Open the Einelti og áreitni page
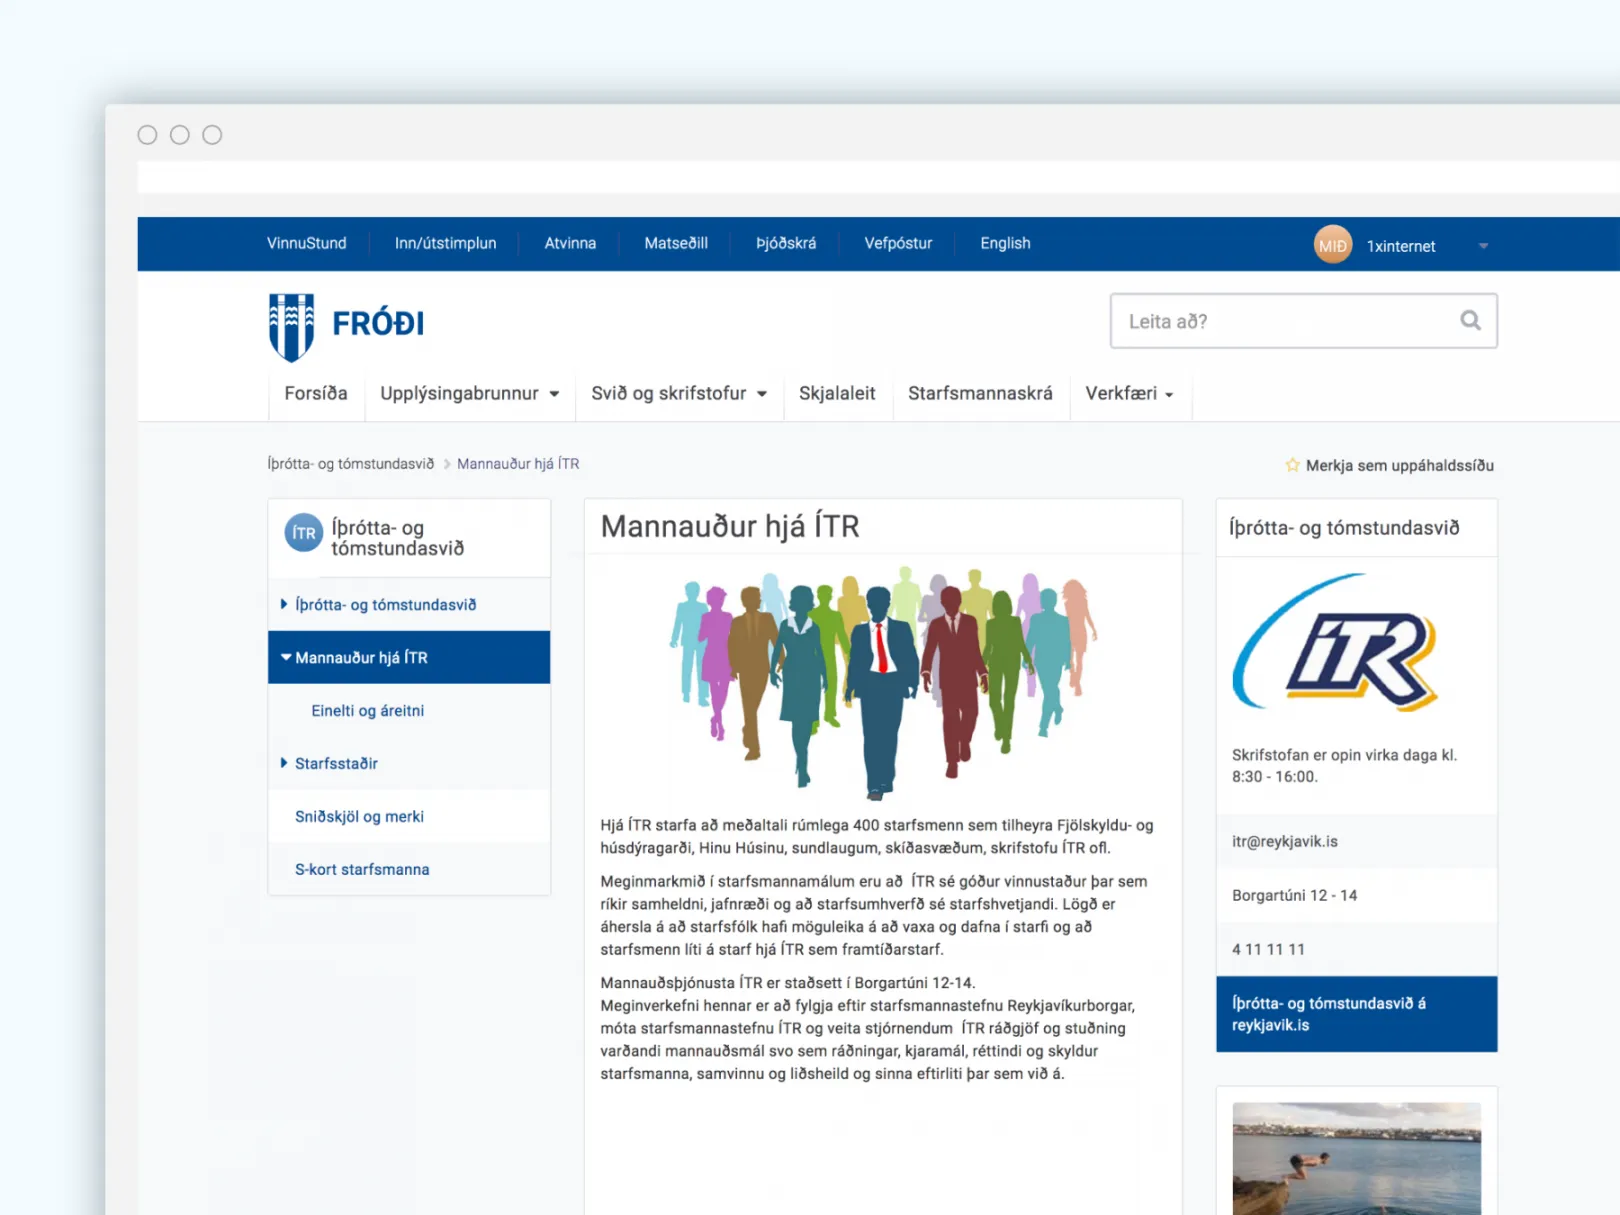The image size is (1620, 1215). [x=367, y=711]
